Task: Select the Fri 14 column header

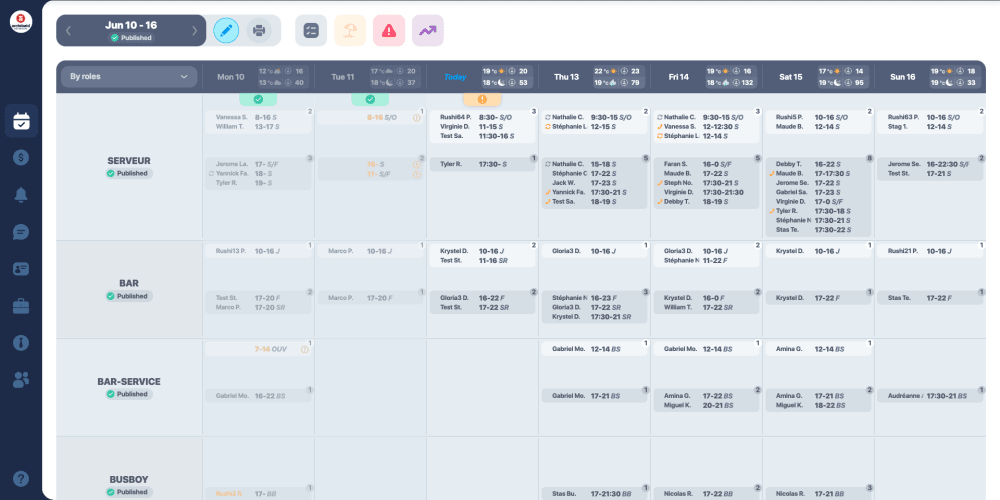Action: click(679, 77)
